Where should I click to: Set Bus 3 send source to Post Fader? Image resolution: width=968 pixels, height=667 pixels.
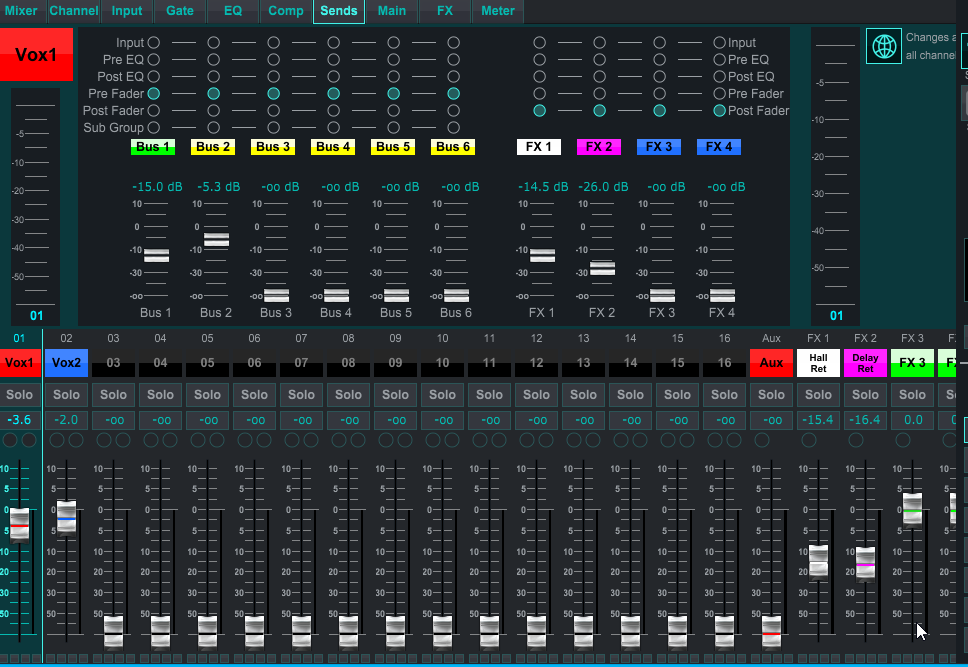tap(274, 111)
